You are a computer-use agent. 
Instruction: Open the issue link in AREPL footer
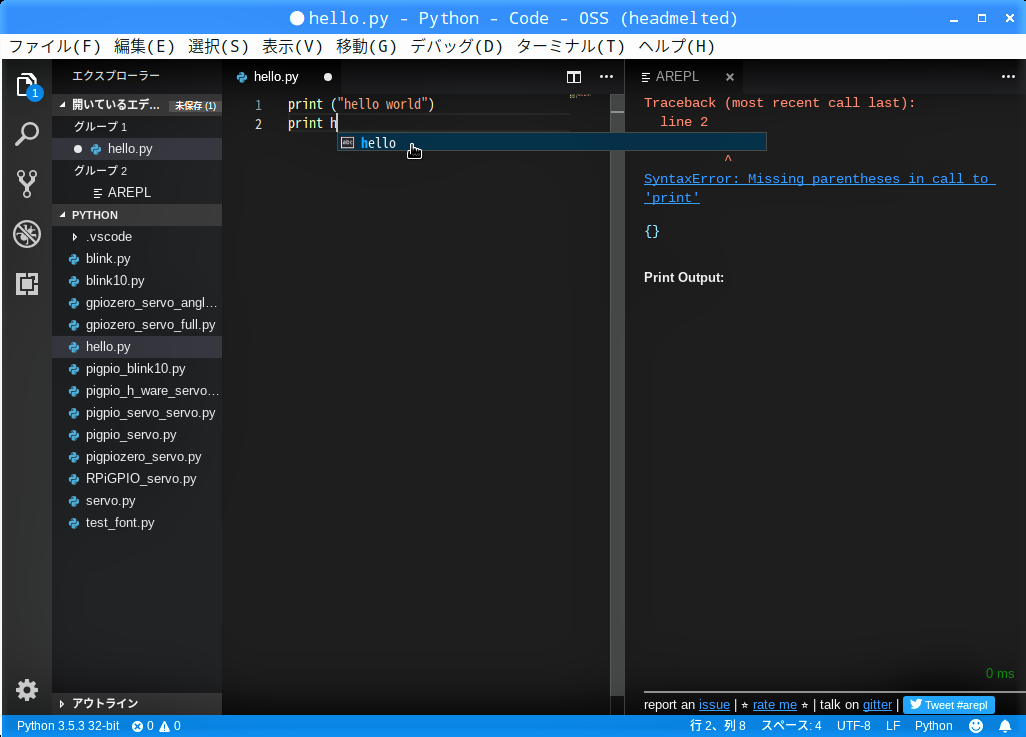[714, 705]
